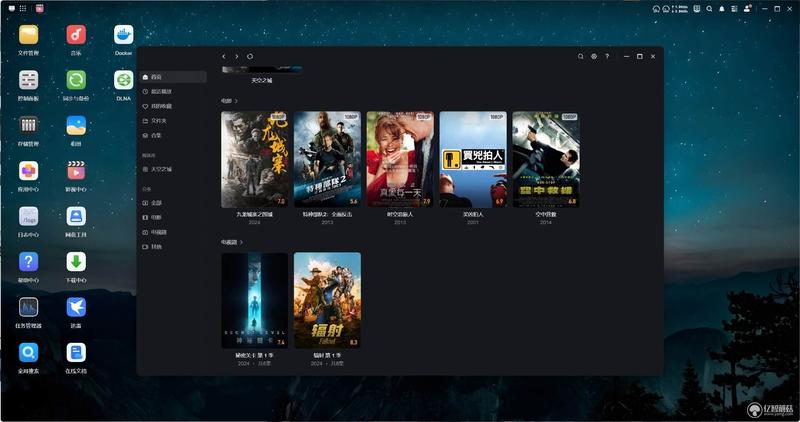Open the 任务管理器 task manager icon
800x422 pixels.
point(29,307)
